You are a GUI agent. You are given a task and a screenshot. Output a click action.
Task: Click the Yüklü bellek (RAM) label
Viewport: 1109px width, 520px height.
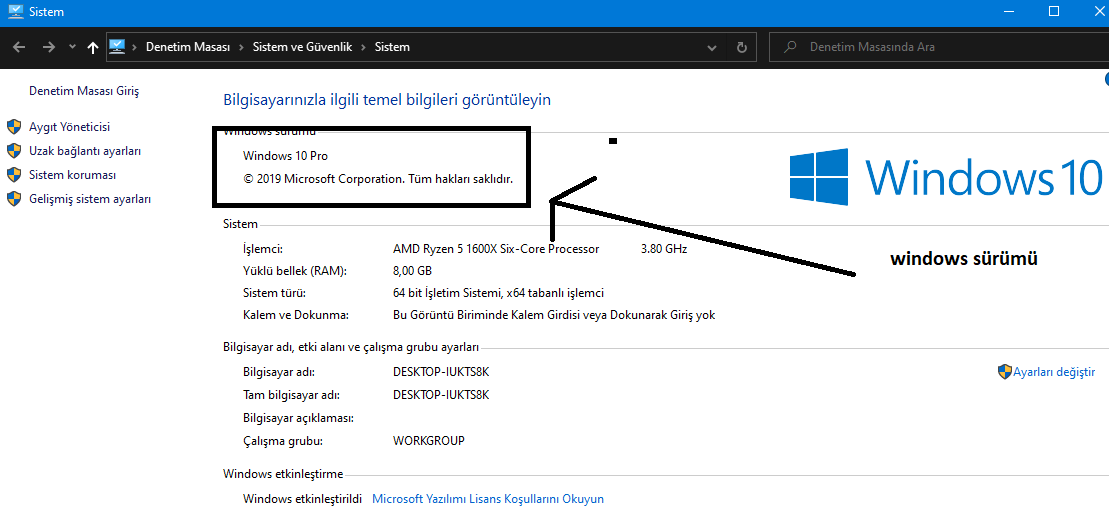coord(295,271)
